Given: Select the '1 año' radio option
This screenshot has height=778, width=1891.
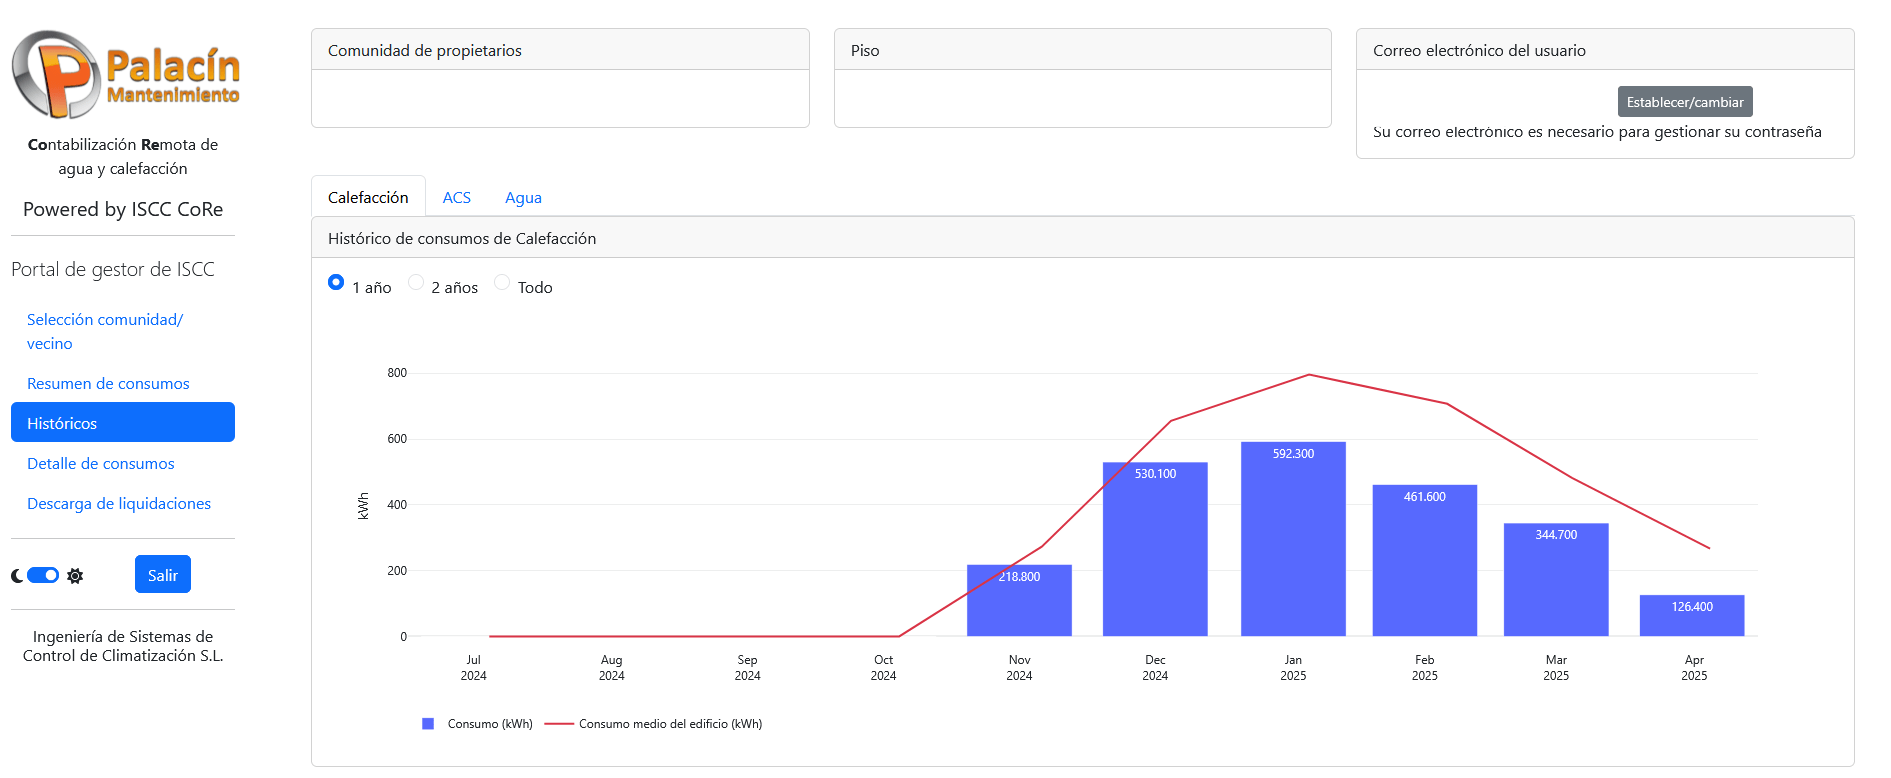Looking at the screenshot, I should pyautogui.click(x=336, y=283).
